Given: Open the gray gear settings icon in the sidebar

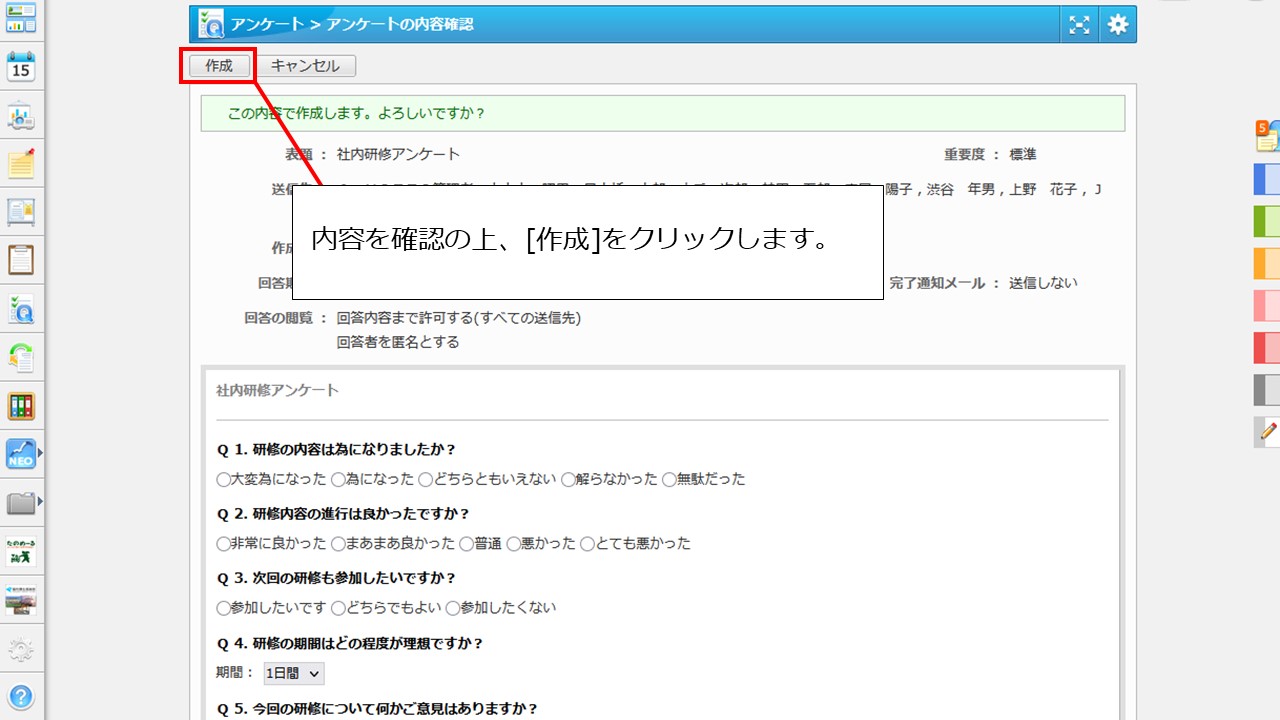Looking at the screenshot, I should click(21, 649).
